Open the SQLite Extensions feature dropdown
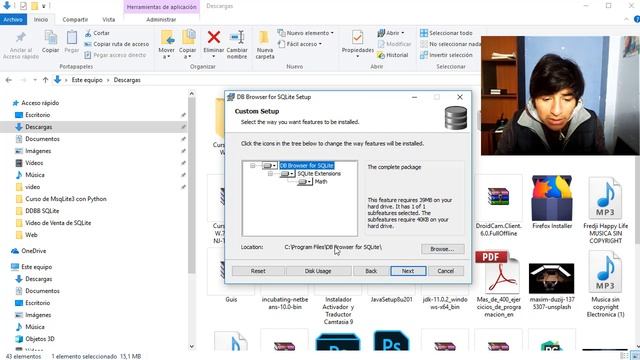Viewport: 640px width, 360px height. coord(287,173)
